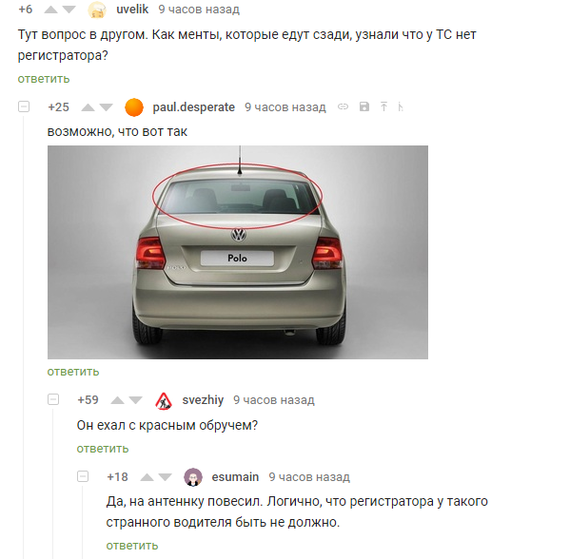Upvote esumain's comment
Viewport: 570px width, 559px height.
click(147, 477)
